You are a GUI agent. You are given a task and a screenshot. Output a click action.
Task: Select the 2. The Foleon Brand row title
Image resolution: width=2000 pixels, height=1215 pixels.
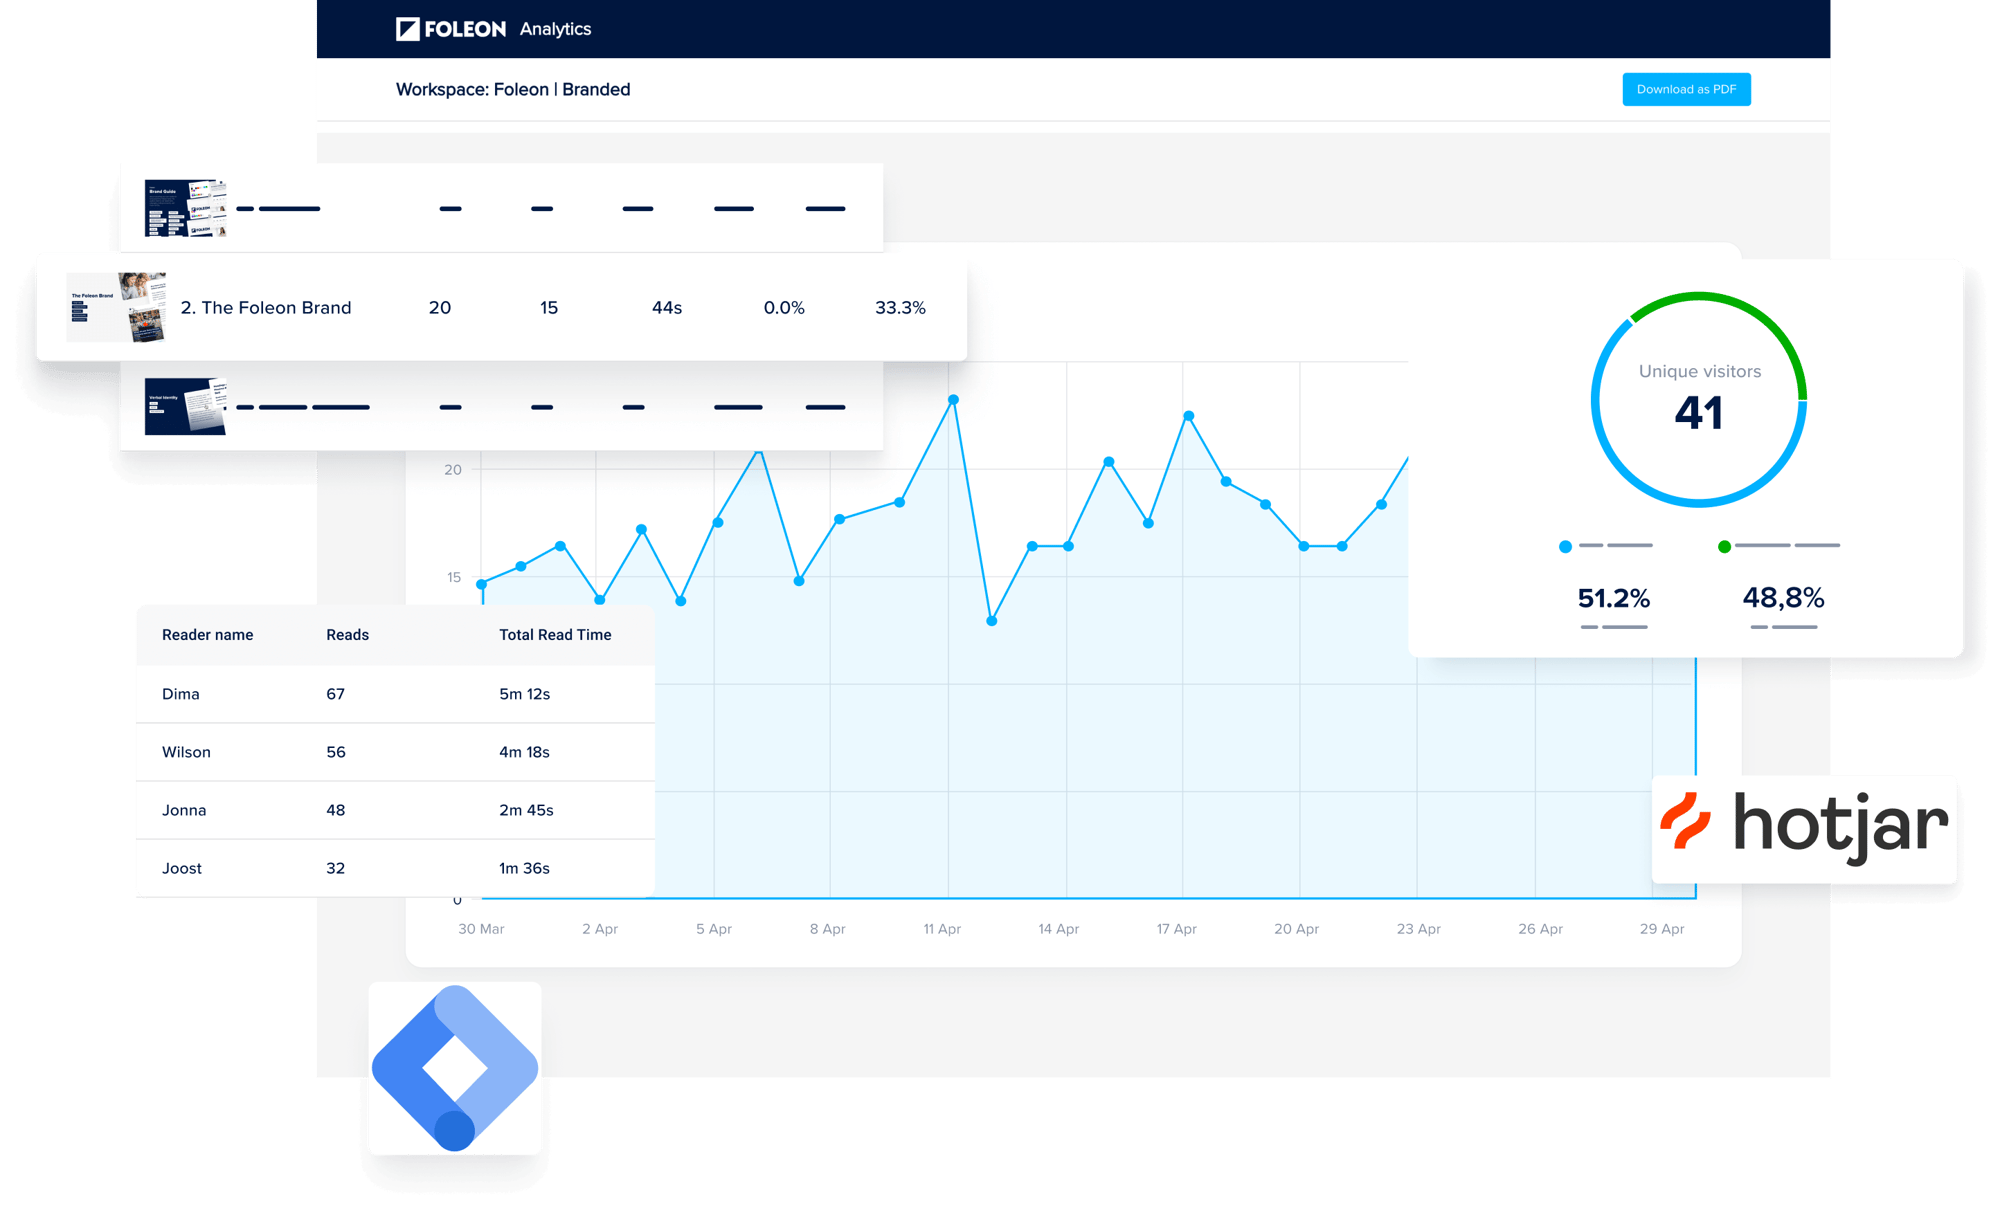266,308
